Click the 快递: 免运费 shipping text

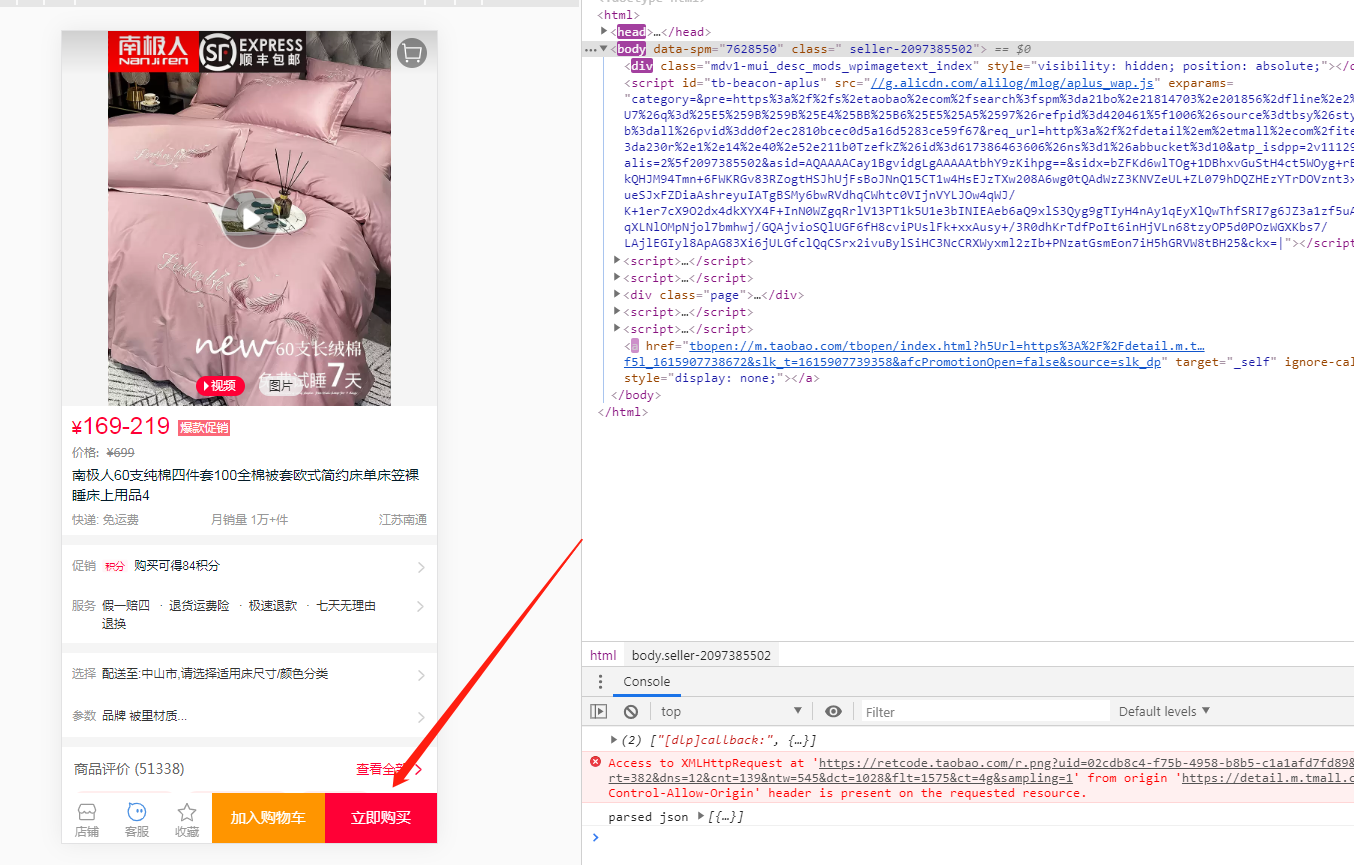(x=105, y=520)
